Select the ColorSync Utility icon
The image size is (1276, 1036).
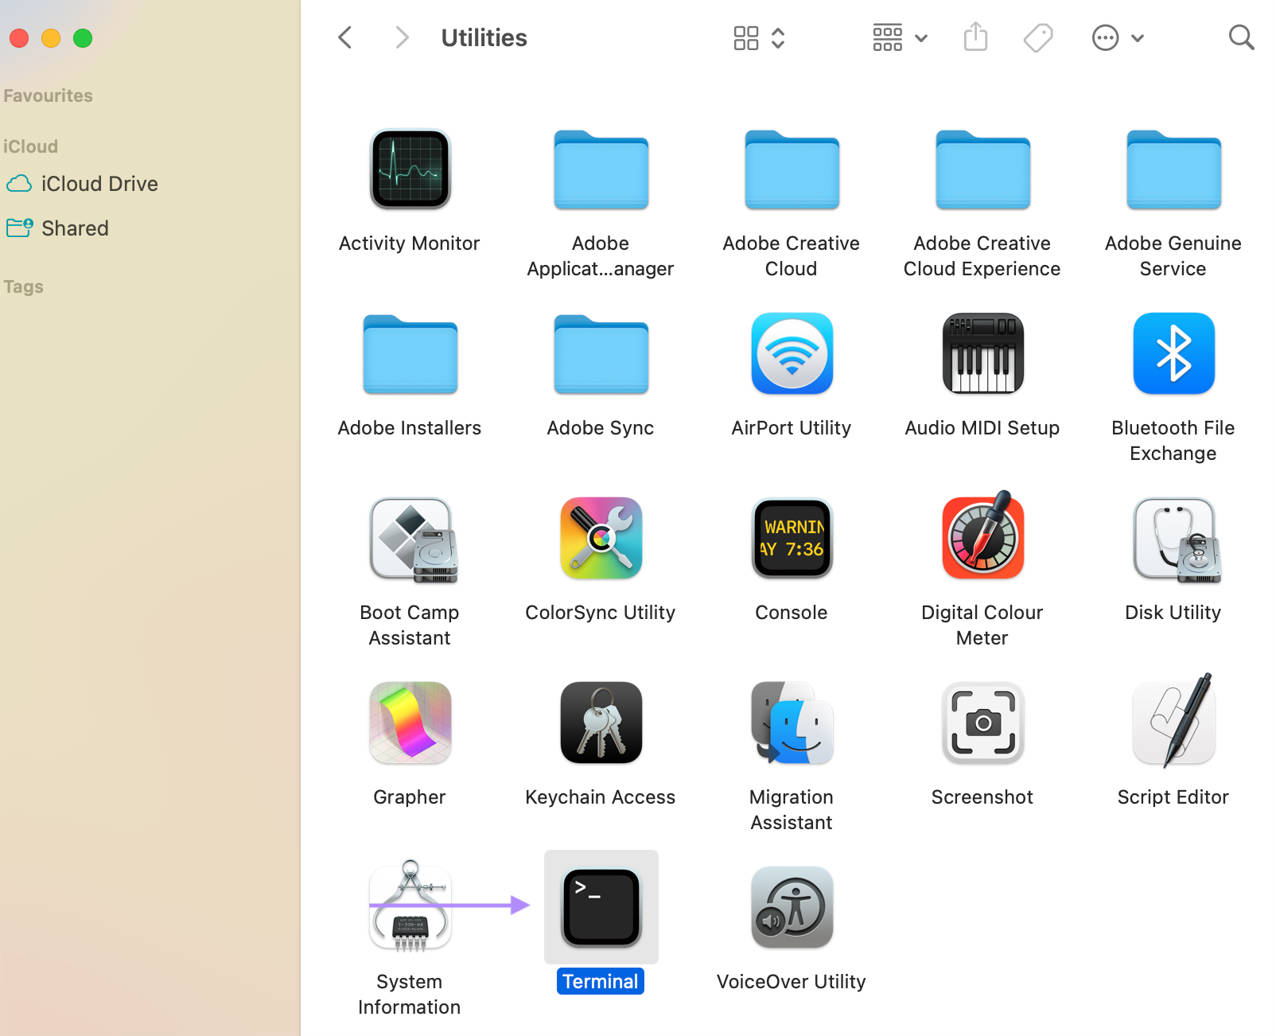[601, 538]
